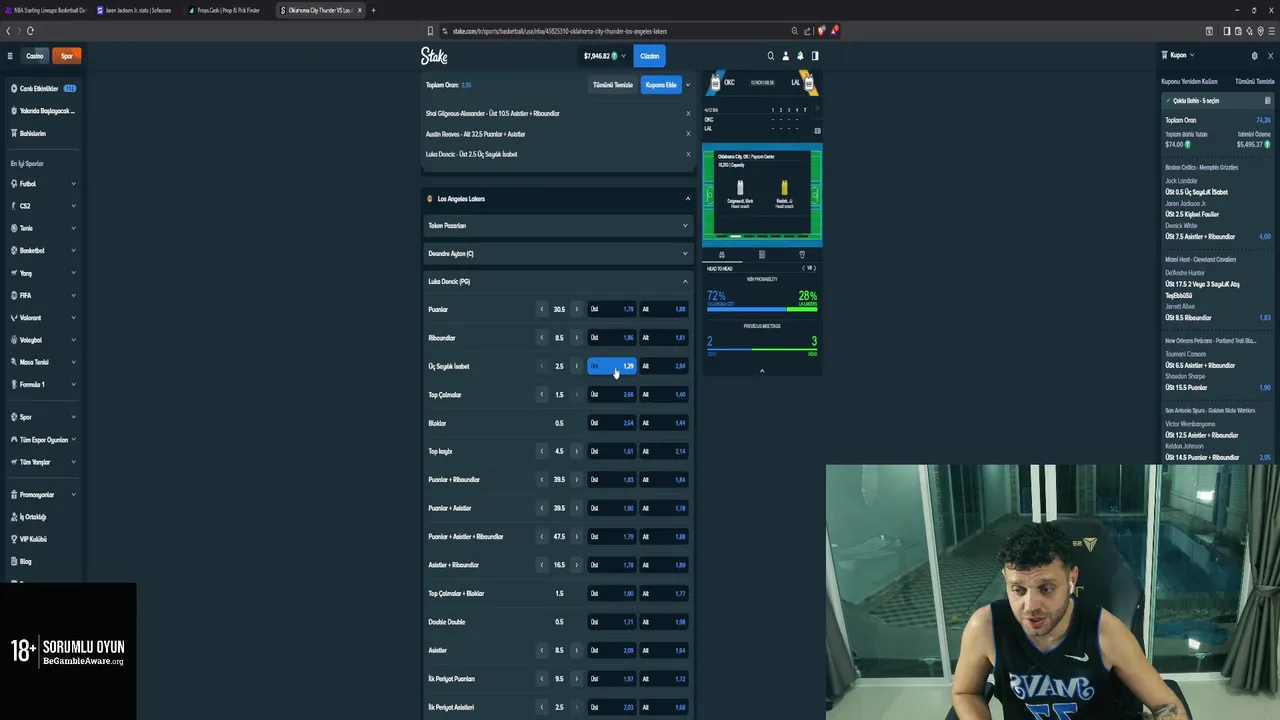Switch to NBA Starting Lineups browser tab
Viewport: 1280px width, 720px height.
(x=44, y=10)
